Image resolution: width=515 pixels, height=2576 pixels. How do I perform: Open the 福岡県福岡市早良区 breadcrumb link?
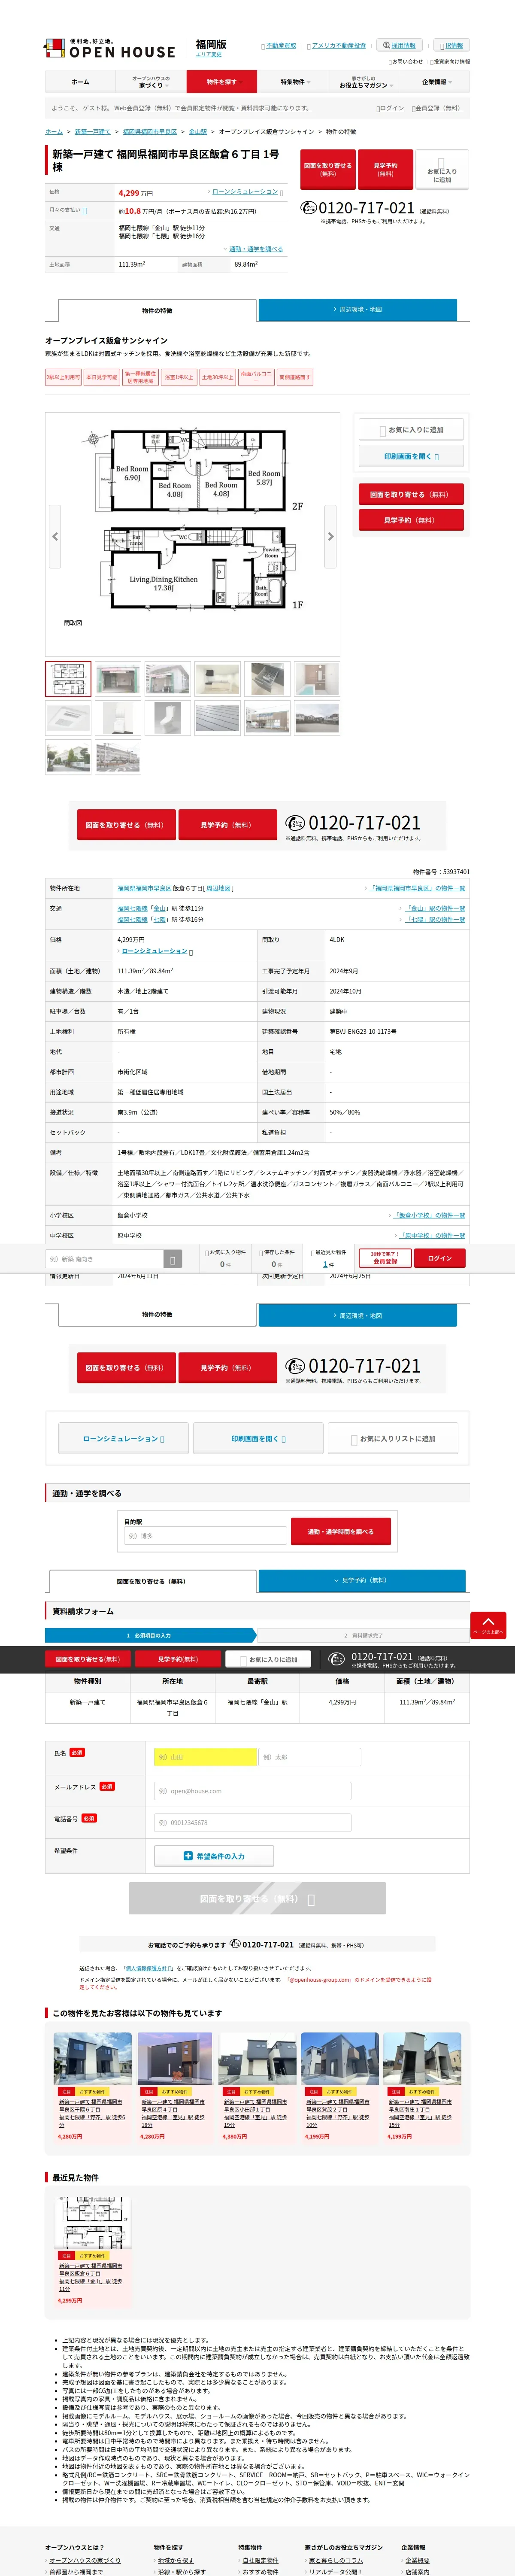click(150, 132)
